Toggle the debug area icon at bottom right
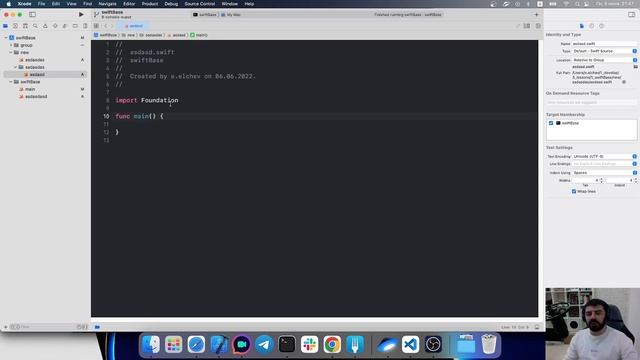The height and width of the screenshot is (360, 640). pyautogui.click(x=537, y=327)
